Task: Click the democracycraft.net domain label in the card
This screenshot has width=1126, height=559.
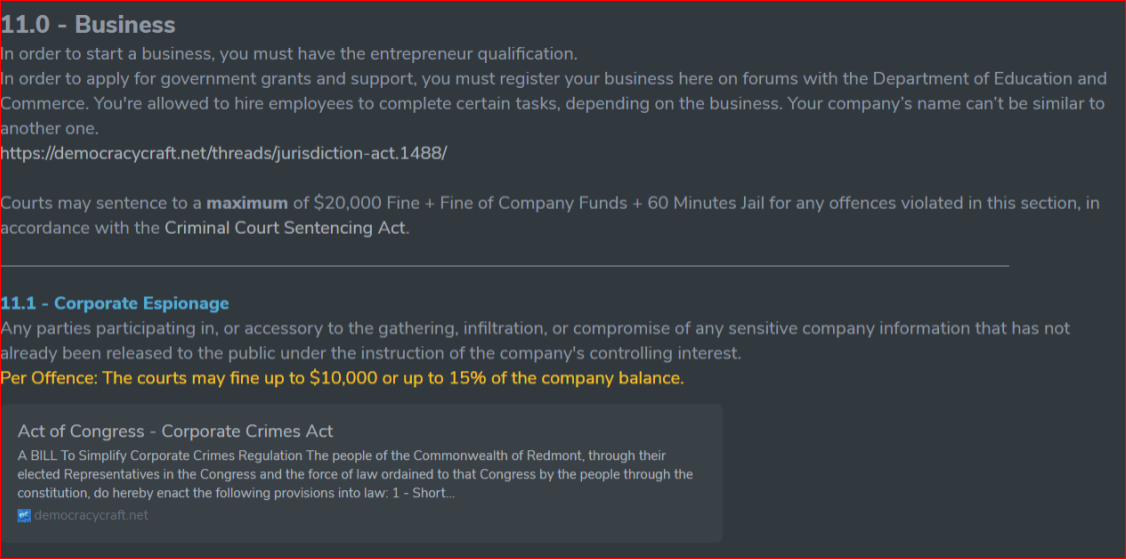Action: (91, 515)
